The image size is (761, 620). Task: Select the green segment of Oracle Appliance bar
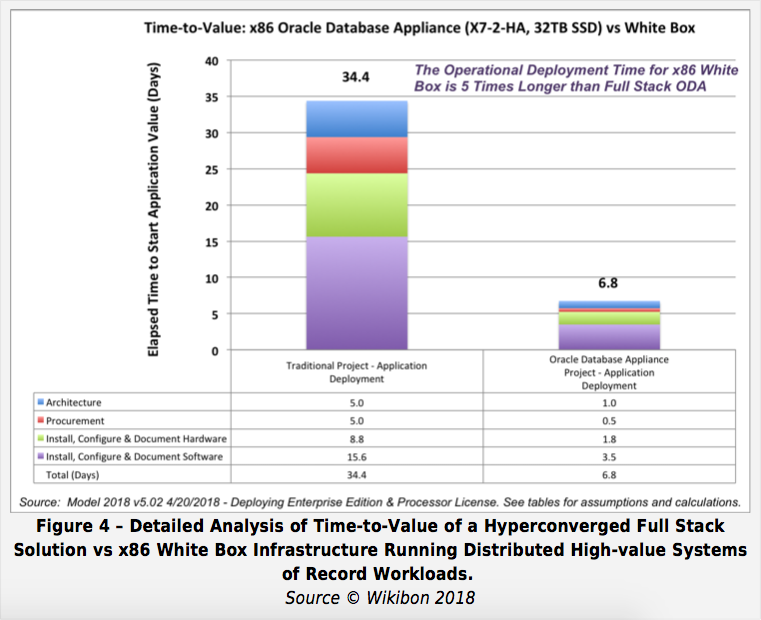(x=609, y=318)
